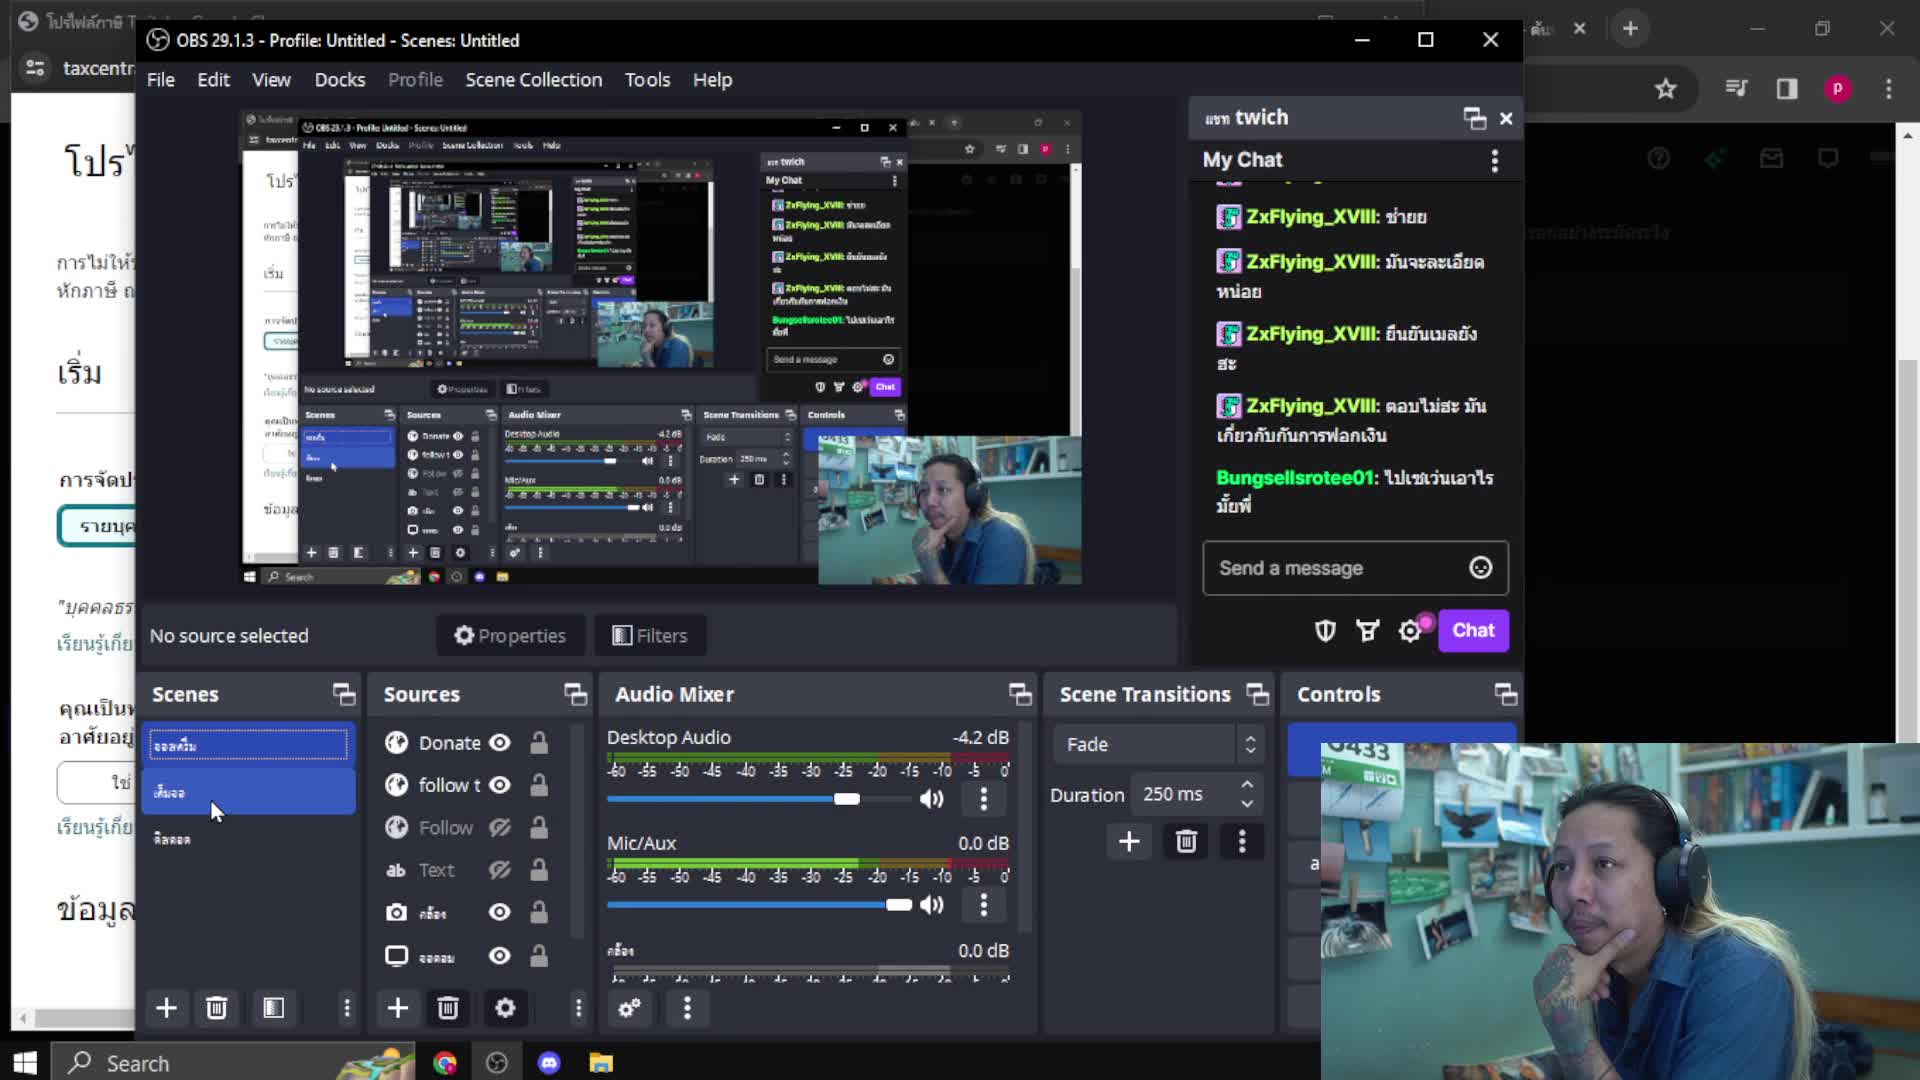Screen dimensions: 1920x1080
Task: Open Sources toolbar more options menu
Action: pyautogui.click(x=578, y=1008)
